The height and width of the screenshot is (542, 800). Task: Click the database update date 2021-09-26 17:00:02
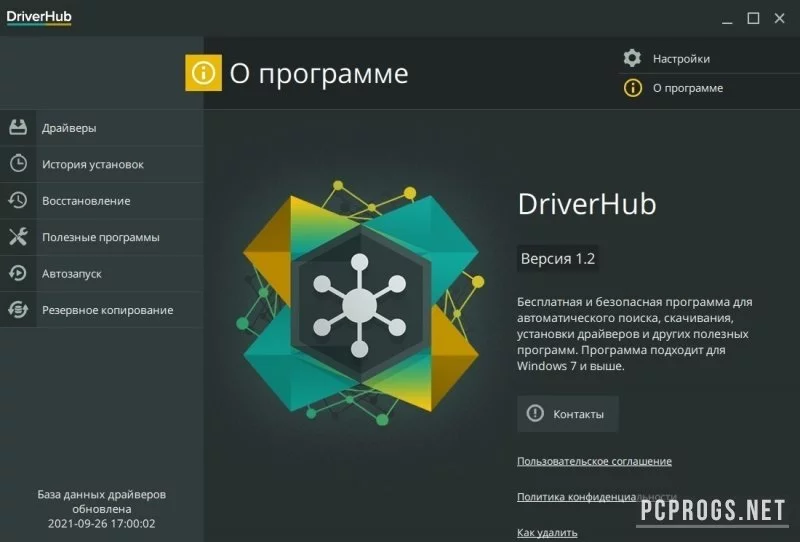102,524
